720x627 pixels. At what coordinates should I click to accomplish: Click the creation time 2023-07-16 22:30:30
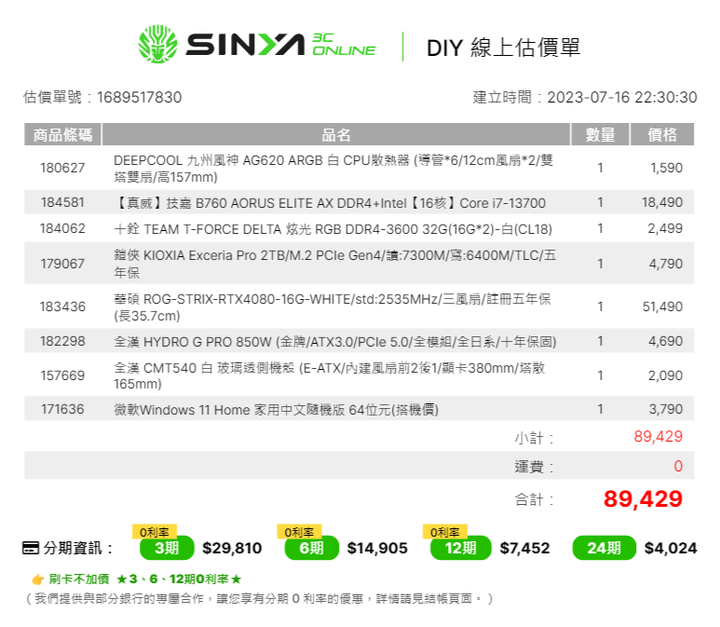click(x=622, y=97)
